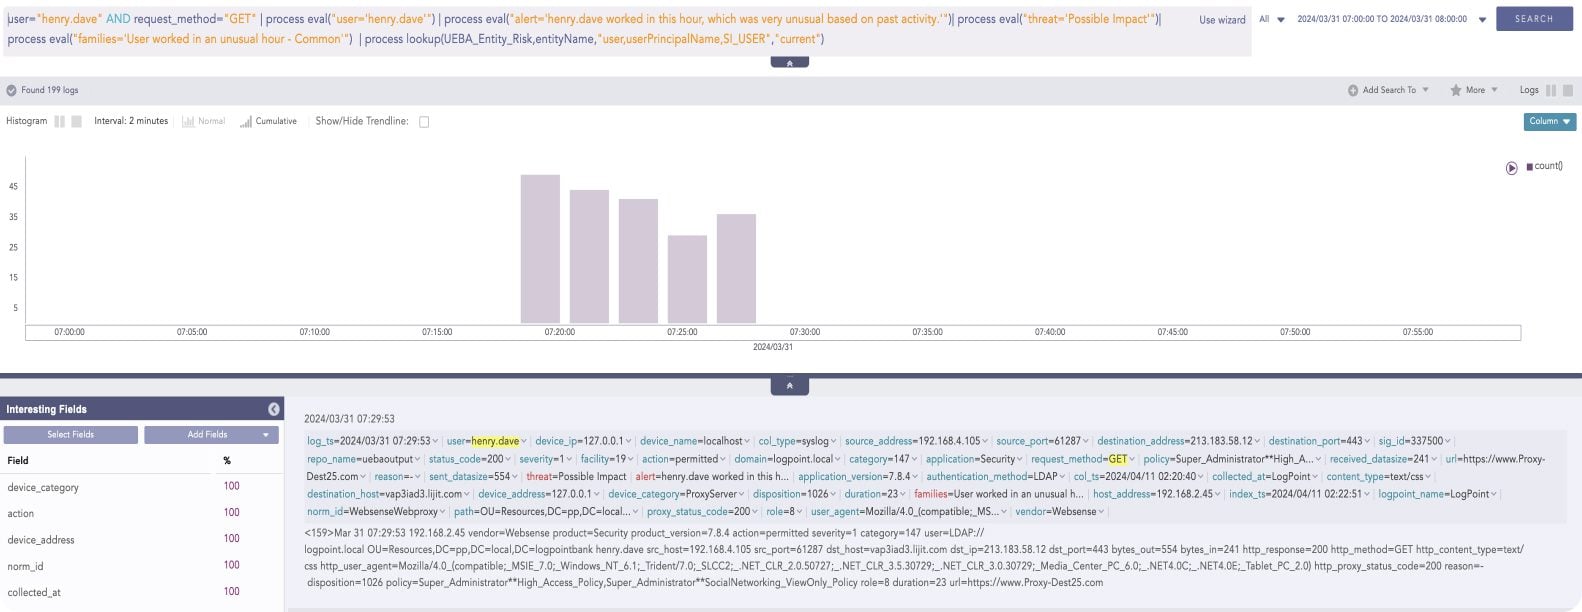
Task: Click the action field in the list
Action: point(21,513)
